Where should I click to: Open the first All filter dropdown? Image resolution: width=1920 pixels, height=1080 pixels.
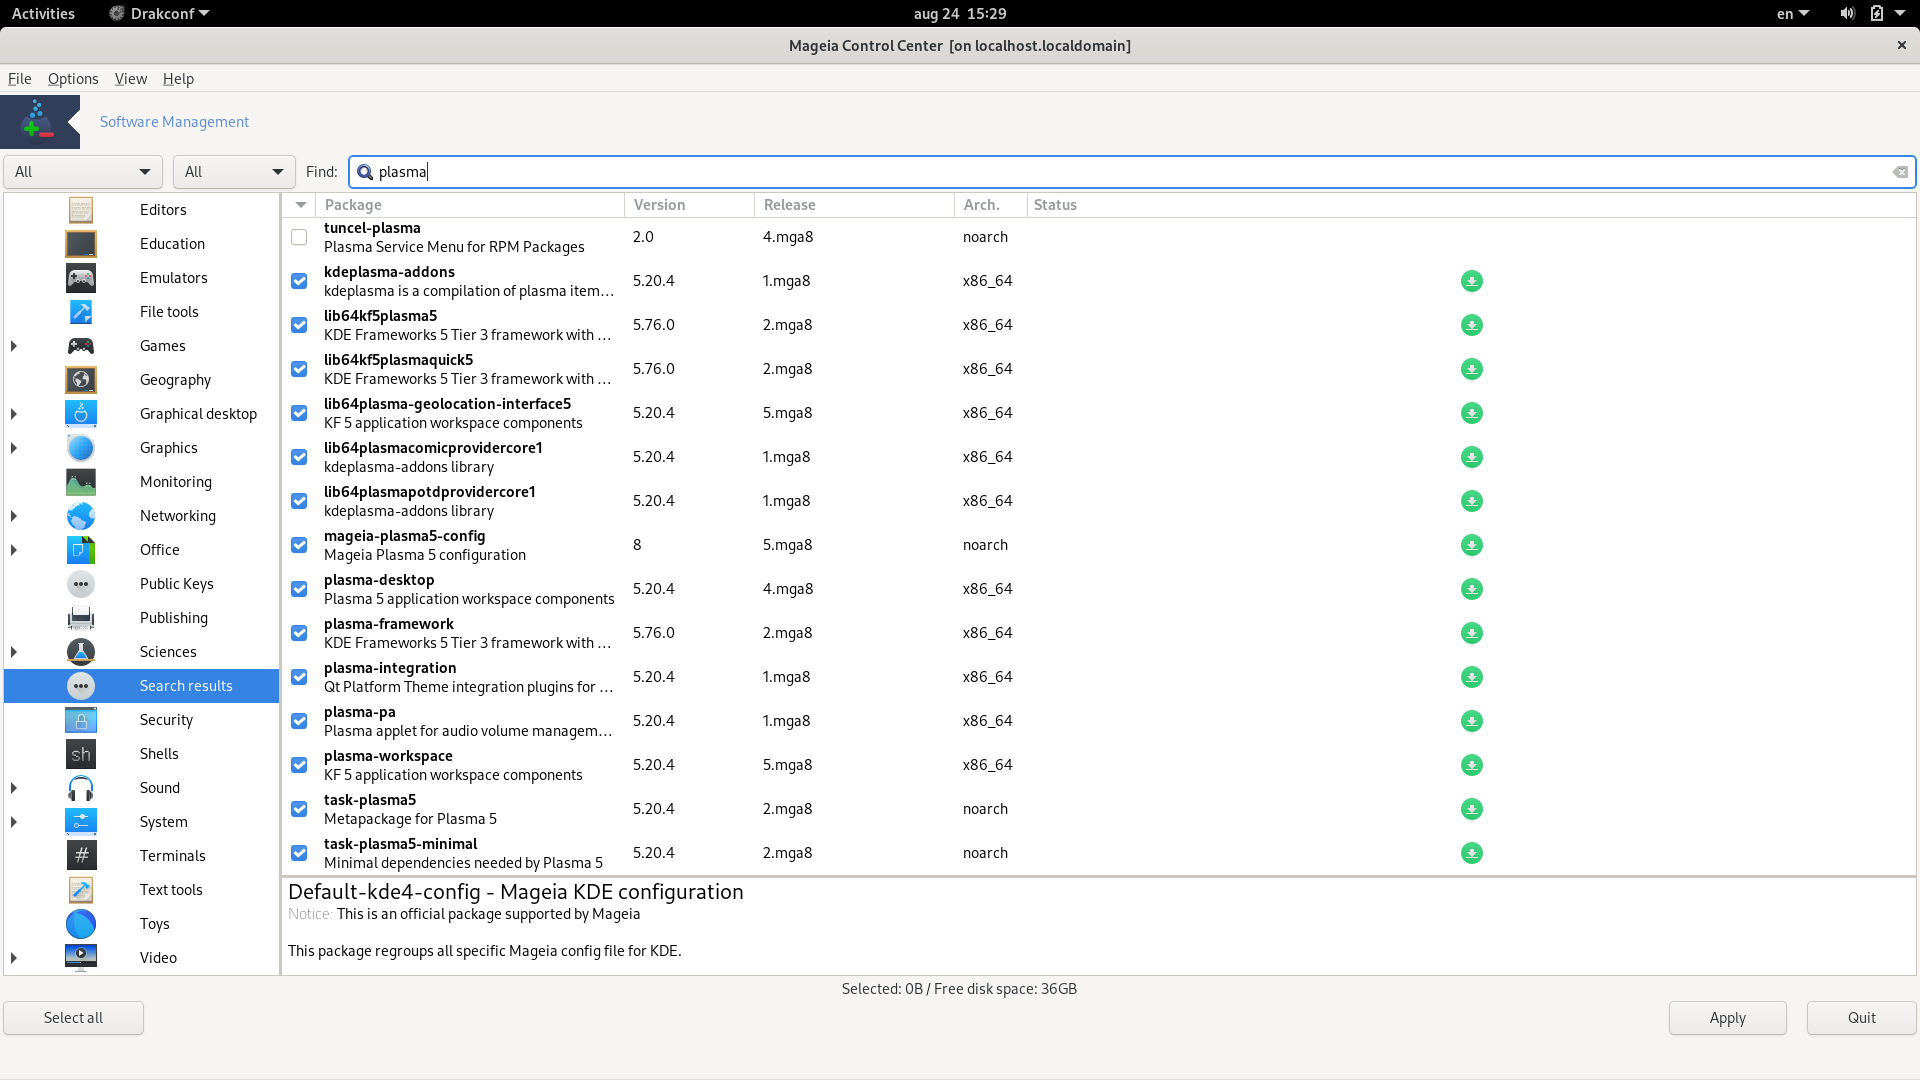point(83,172)
